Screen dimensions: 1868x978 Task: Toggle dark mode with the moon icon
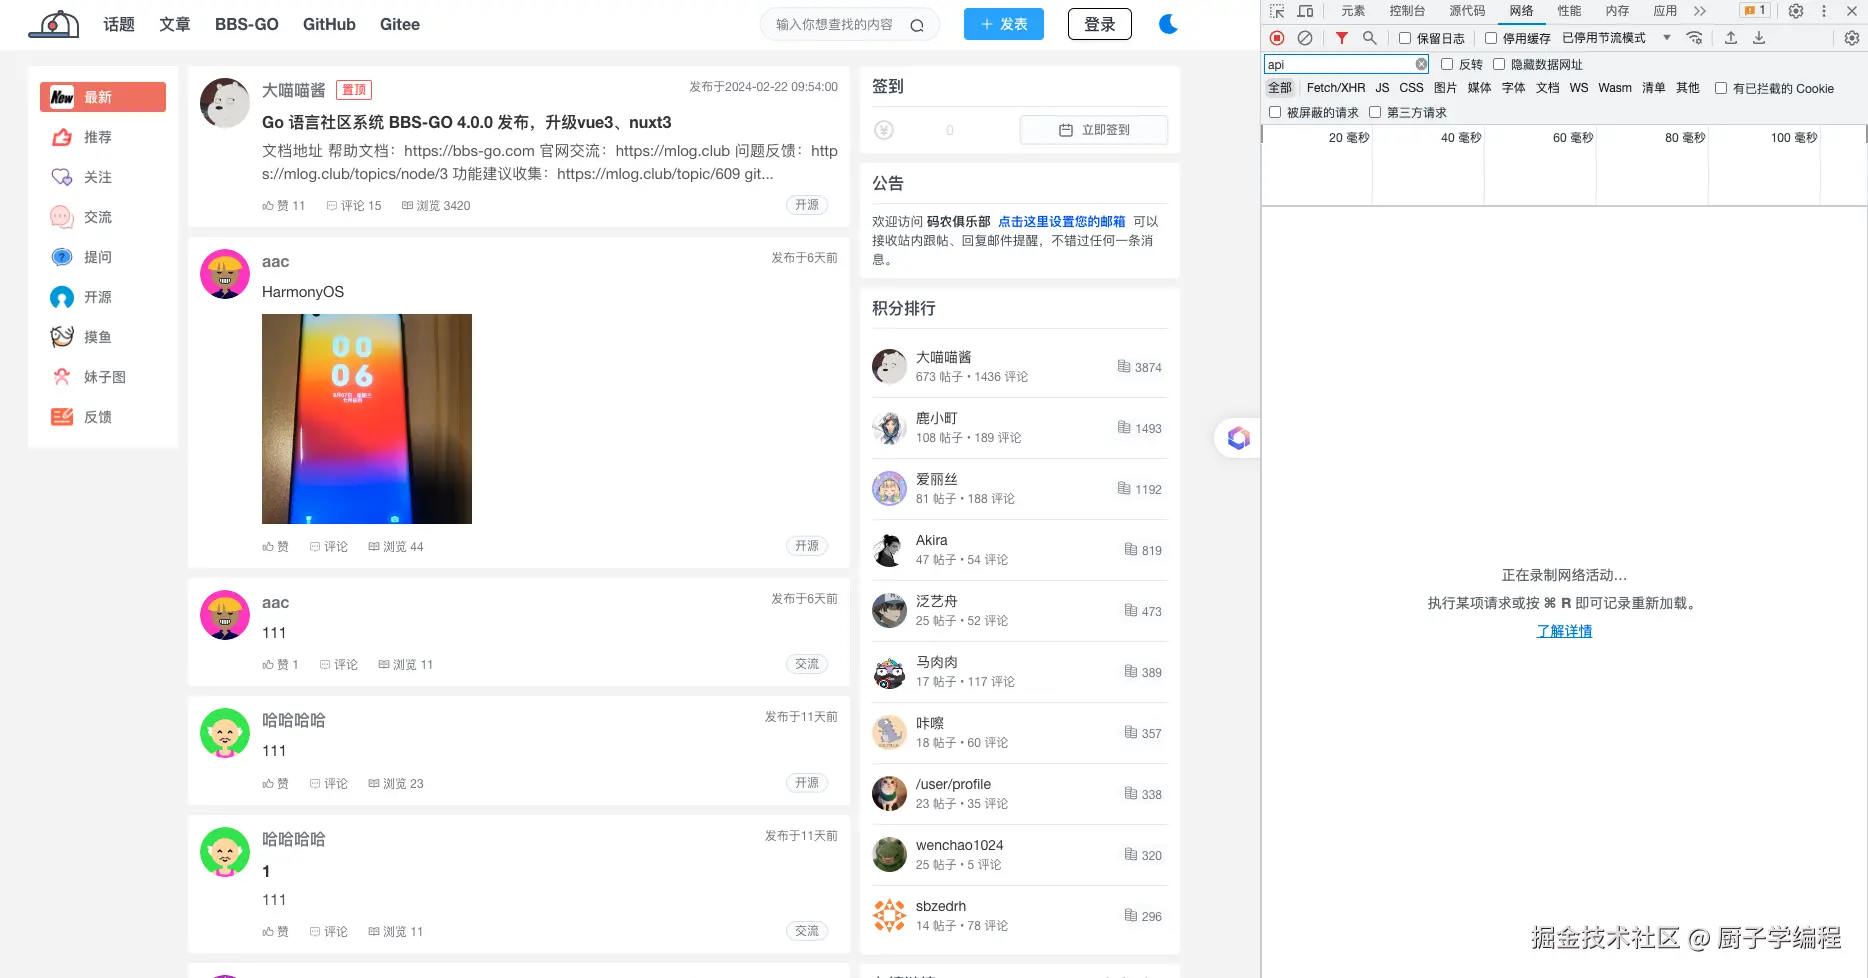click(x=1168, y=23)
